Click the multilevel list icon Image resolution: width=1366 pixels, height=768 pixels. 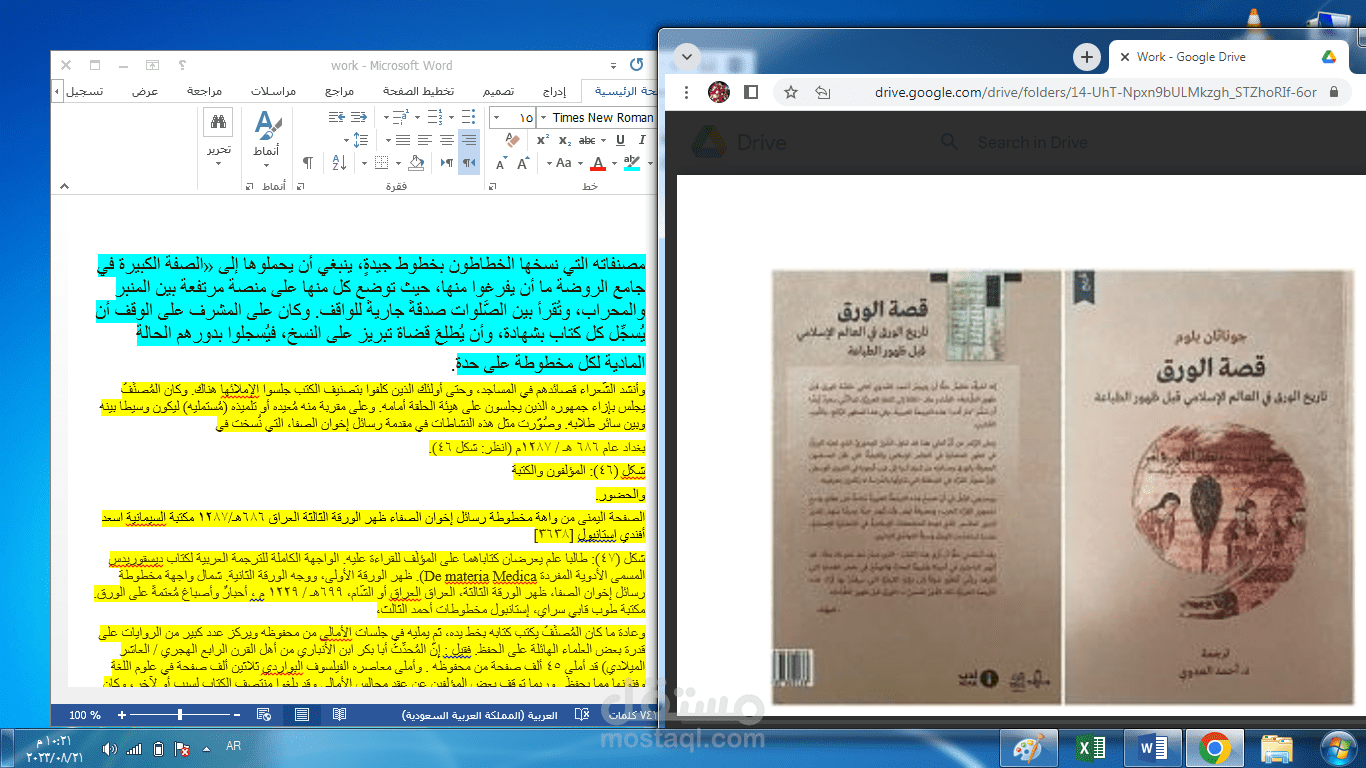tap(401, 117)
